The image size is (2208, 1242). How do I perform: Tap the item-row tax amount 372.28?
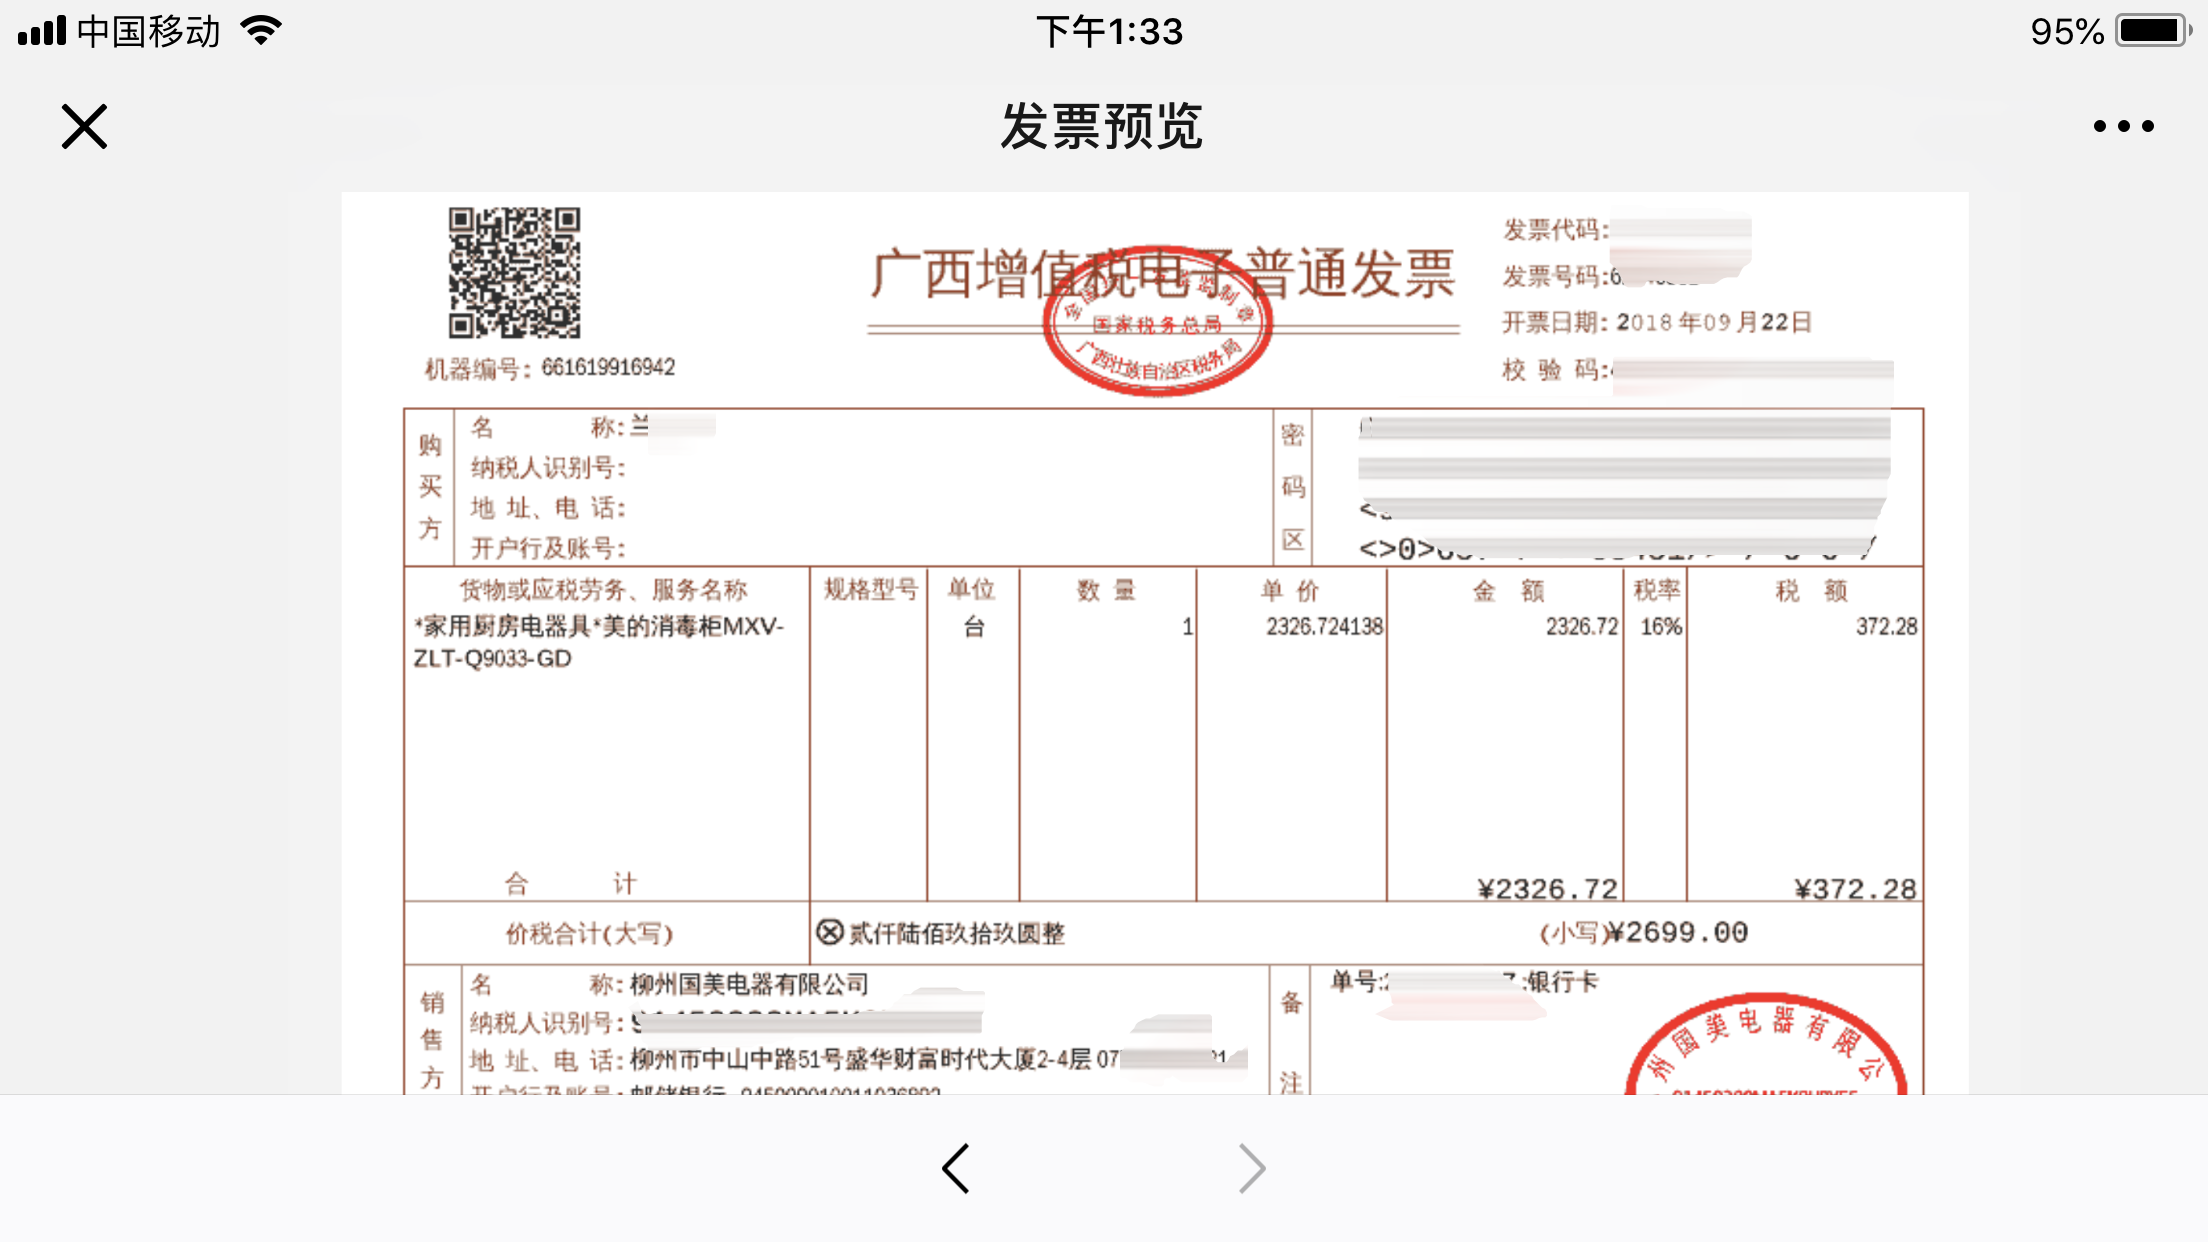[x=1886, y=627]
